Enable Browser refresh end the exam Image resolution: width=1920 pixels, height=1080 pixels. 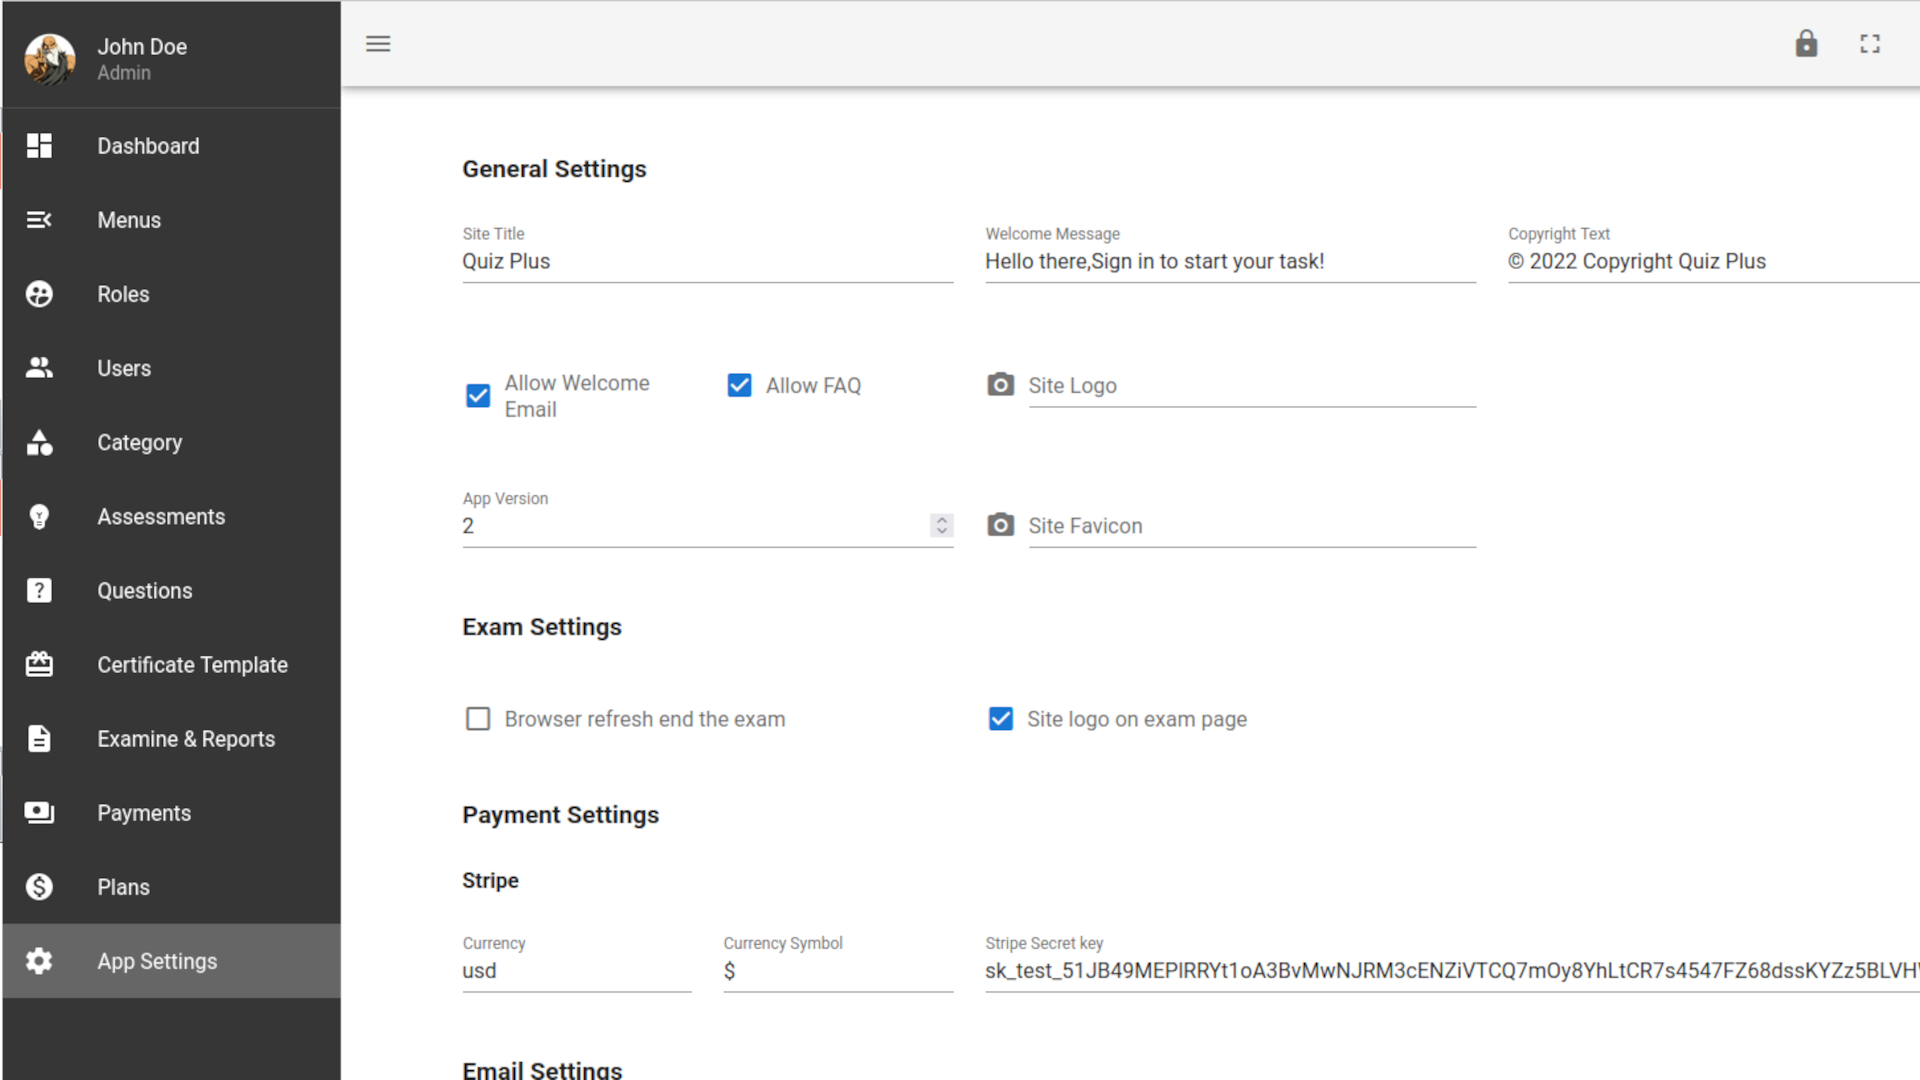click(x=478, y=719)
